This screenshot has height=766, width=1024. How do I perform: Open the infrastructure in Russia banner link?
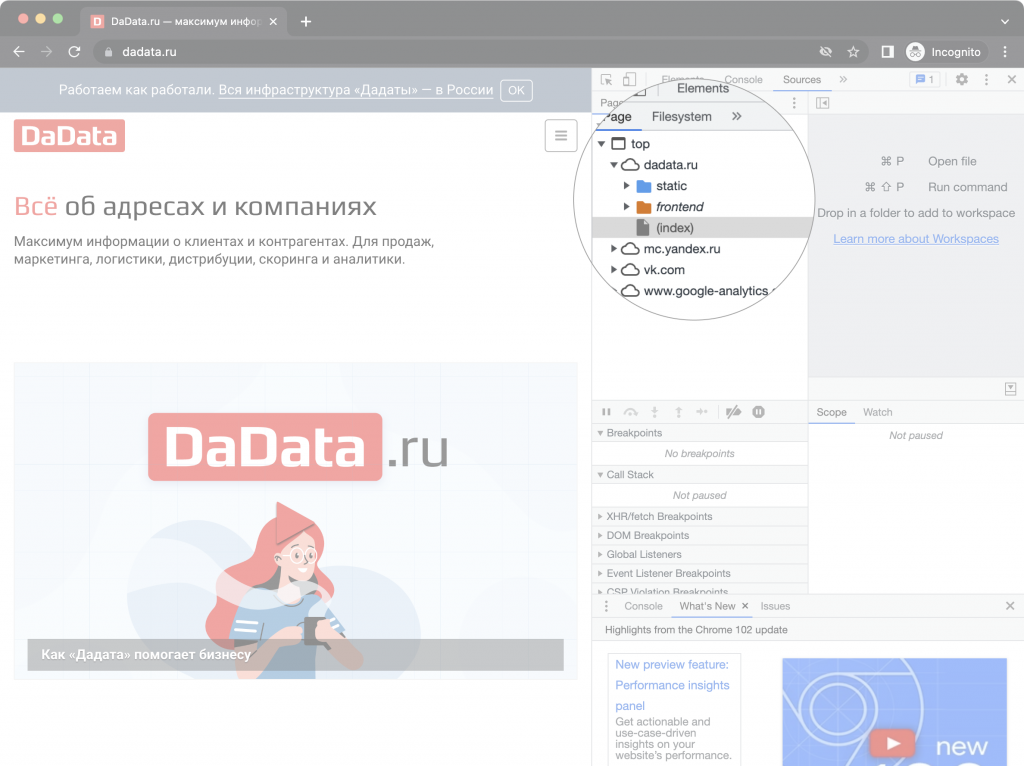[x=356, y=90]
